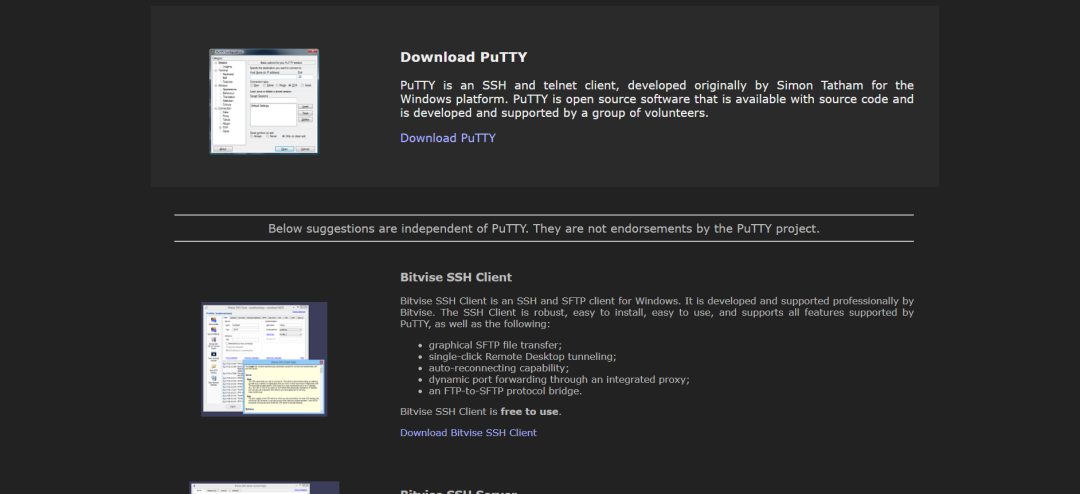Image resolution: width=1080 pixels, height=494 pixels.
Task: Click 'graphical SFTP file transfer;' bullet
Action: [495, 345]
